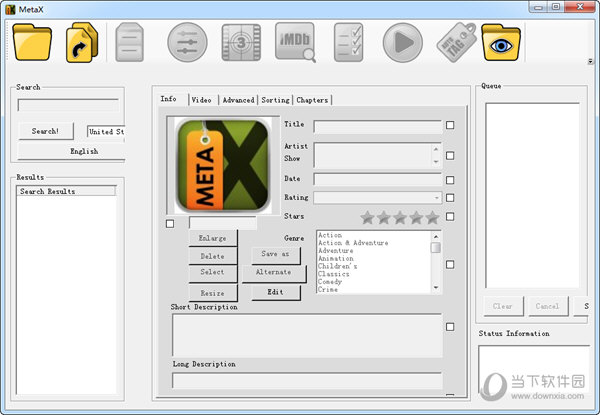This screenshot has height=415, width=600.
Task: Click the Auto Tag label icon
Action: tap(457, 42)
